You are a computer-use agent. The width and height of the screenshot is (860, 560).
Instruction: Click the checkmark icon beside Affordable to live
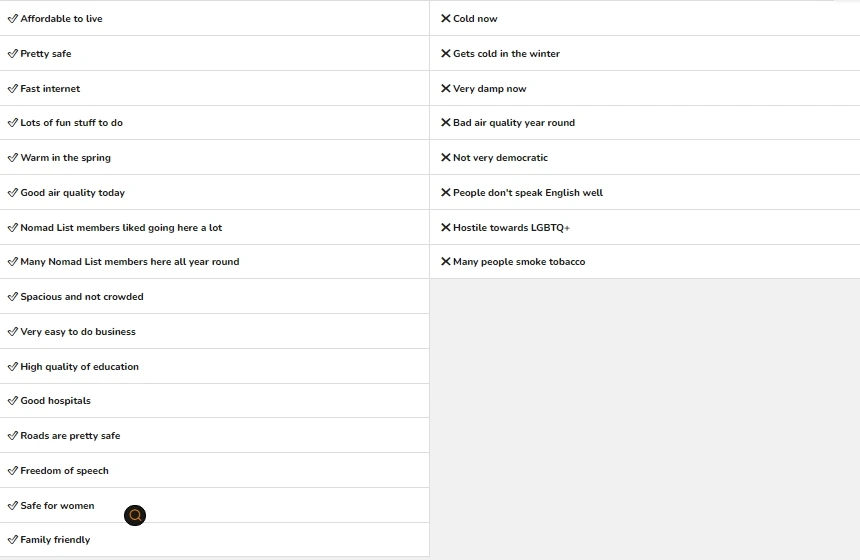coord(13,19)
